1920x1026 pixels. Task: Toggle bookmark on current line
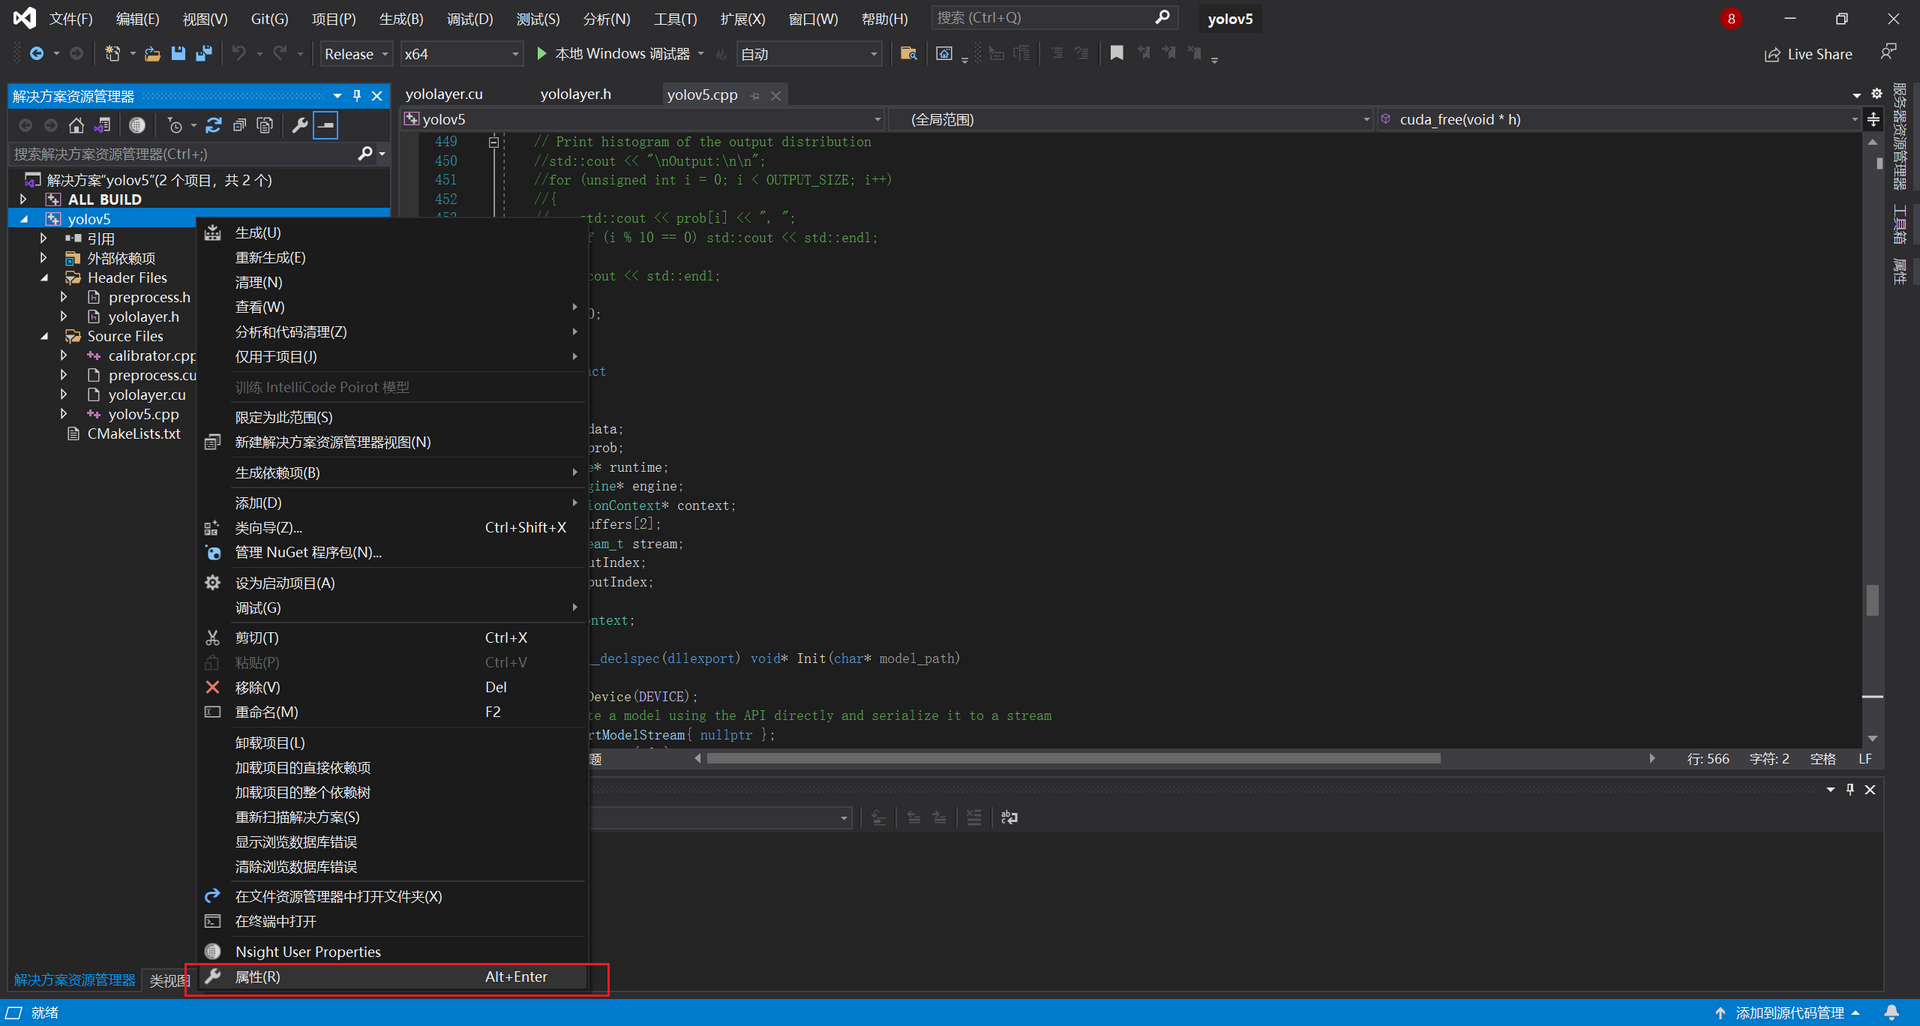click(x=1117, y=54)
